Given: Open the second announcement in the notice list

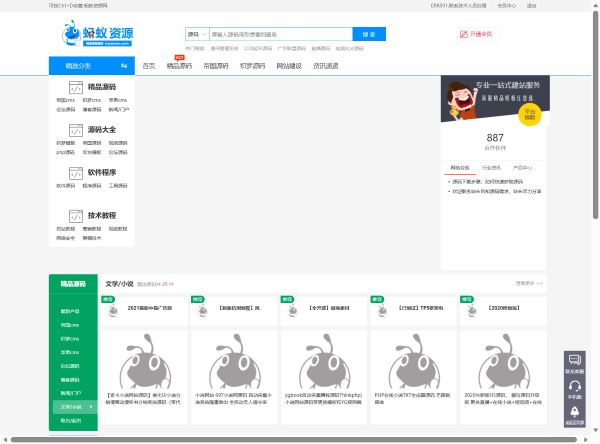Looking at the screenshot, I should click(x=497, y=191).
